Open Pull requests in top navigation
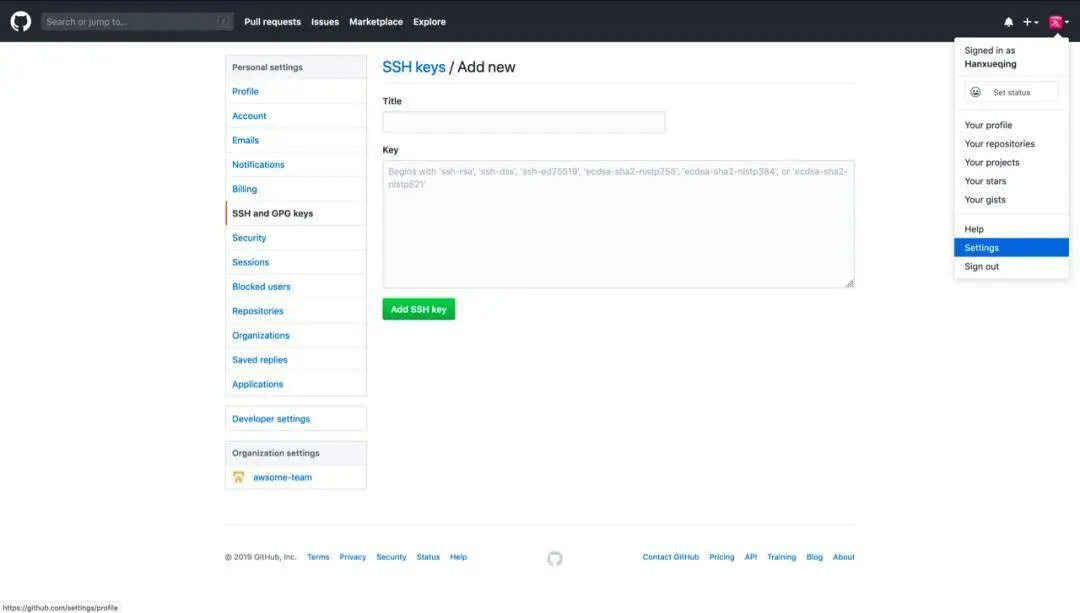1080x613 pixels. tap(272, 22)
